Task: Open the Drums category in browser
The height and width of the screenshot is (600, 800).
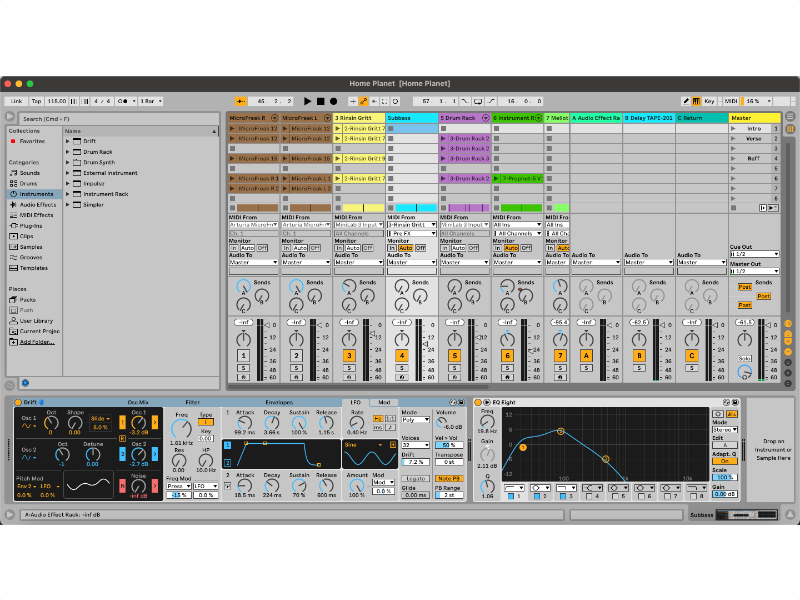Action: [29, 184]
